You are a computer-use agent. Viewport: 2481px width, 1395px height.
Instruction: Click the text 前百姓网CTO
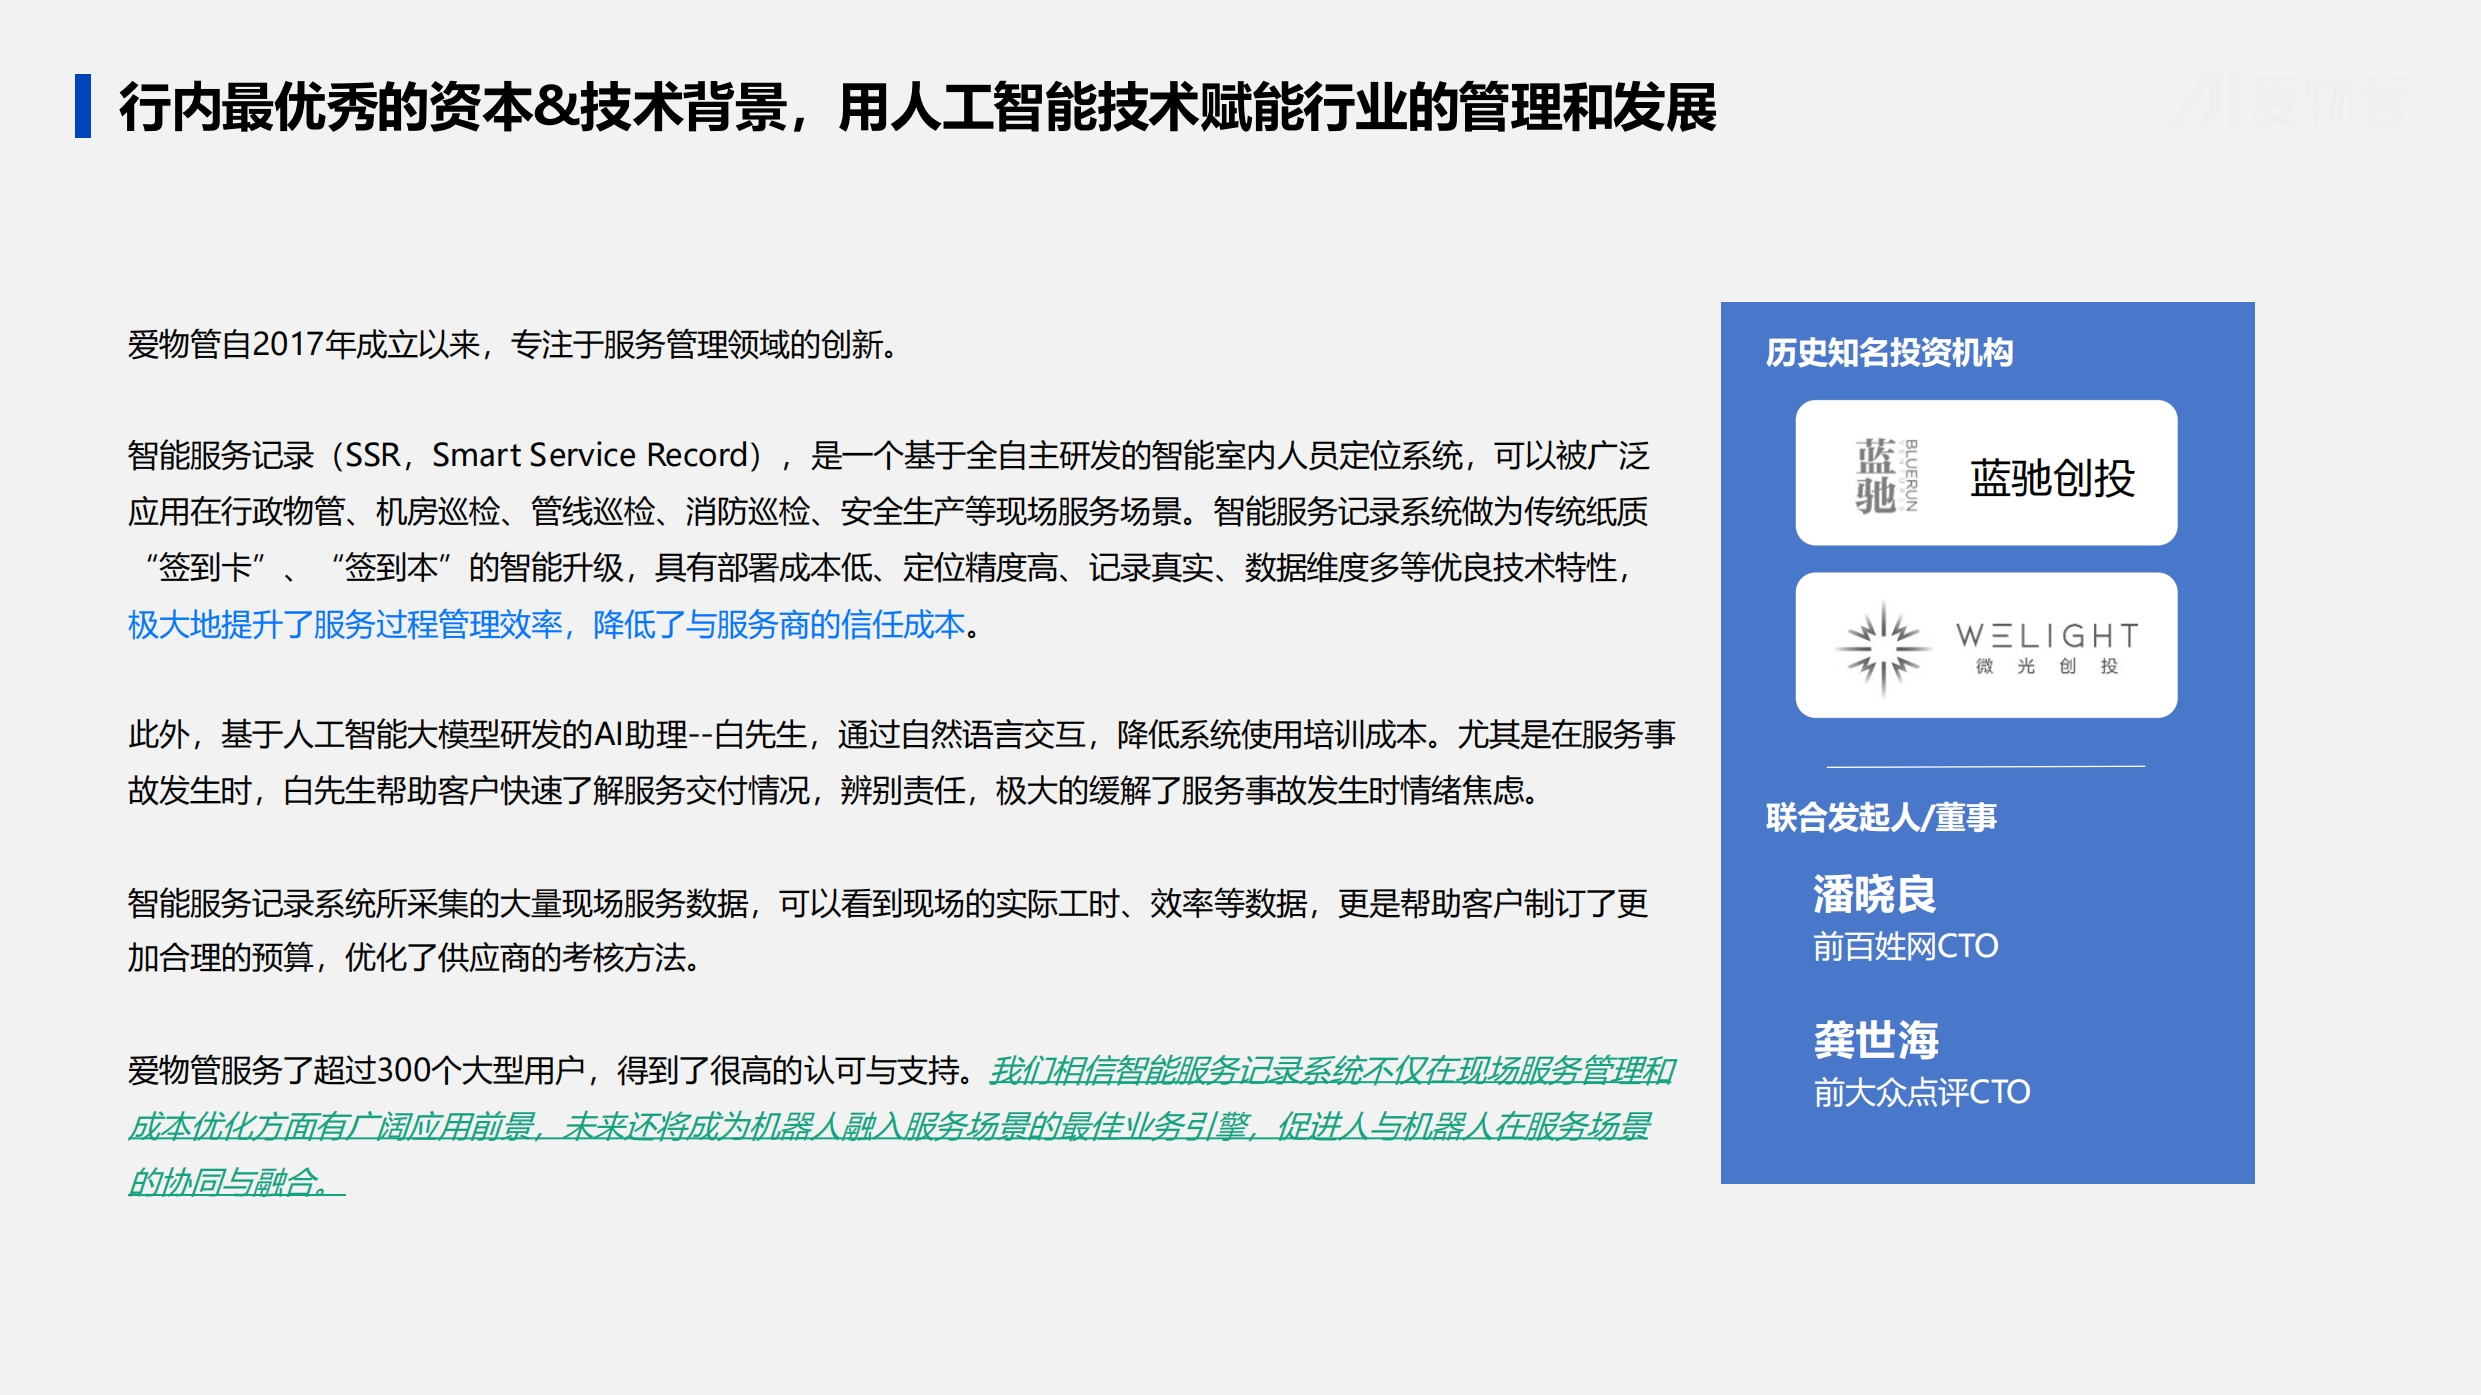[1906, 946]
